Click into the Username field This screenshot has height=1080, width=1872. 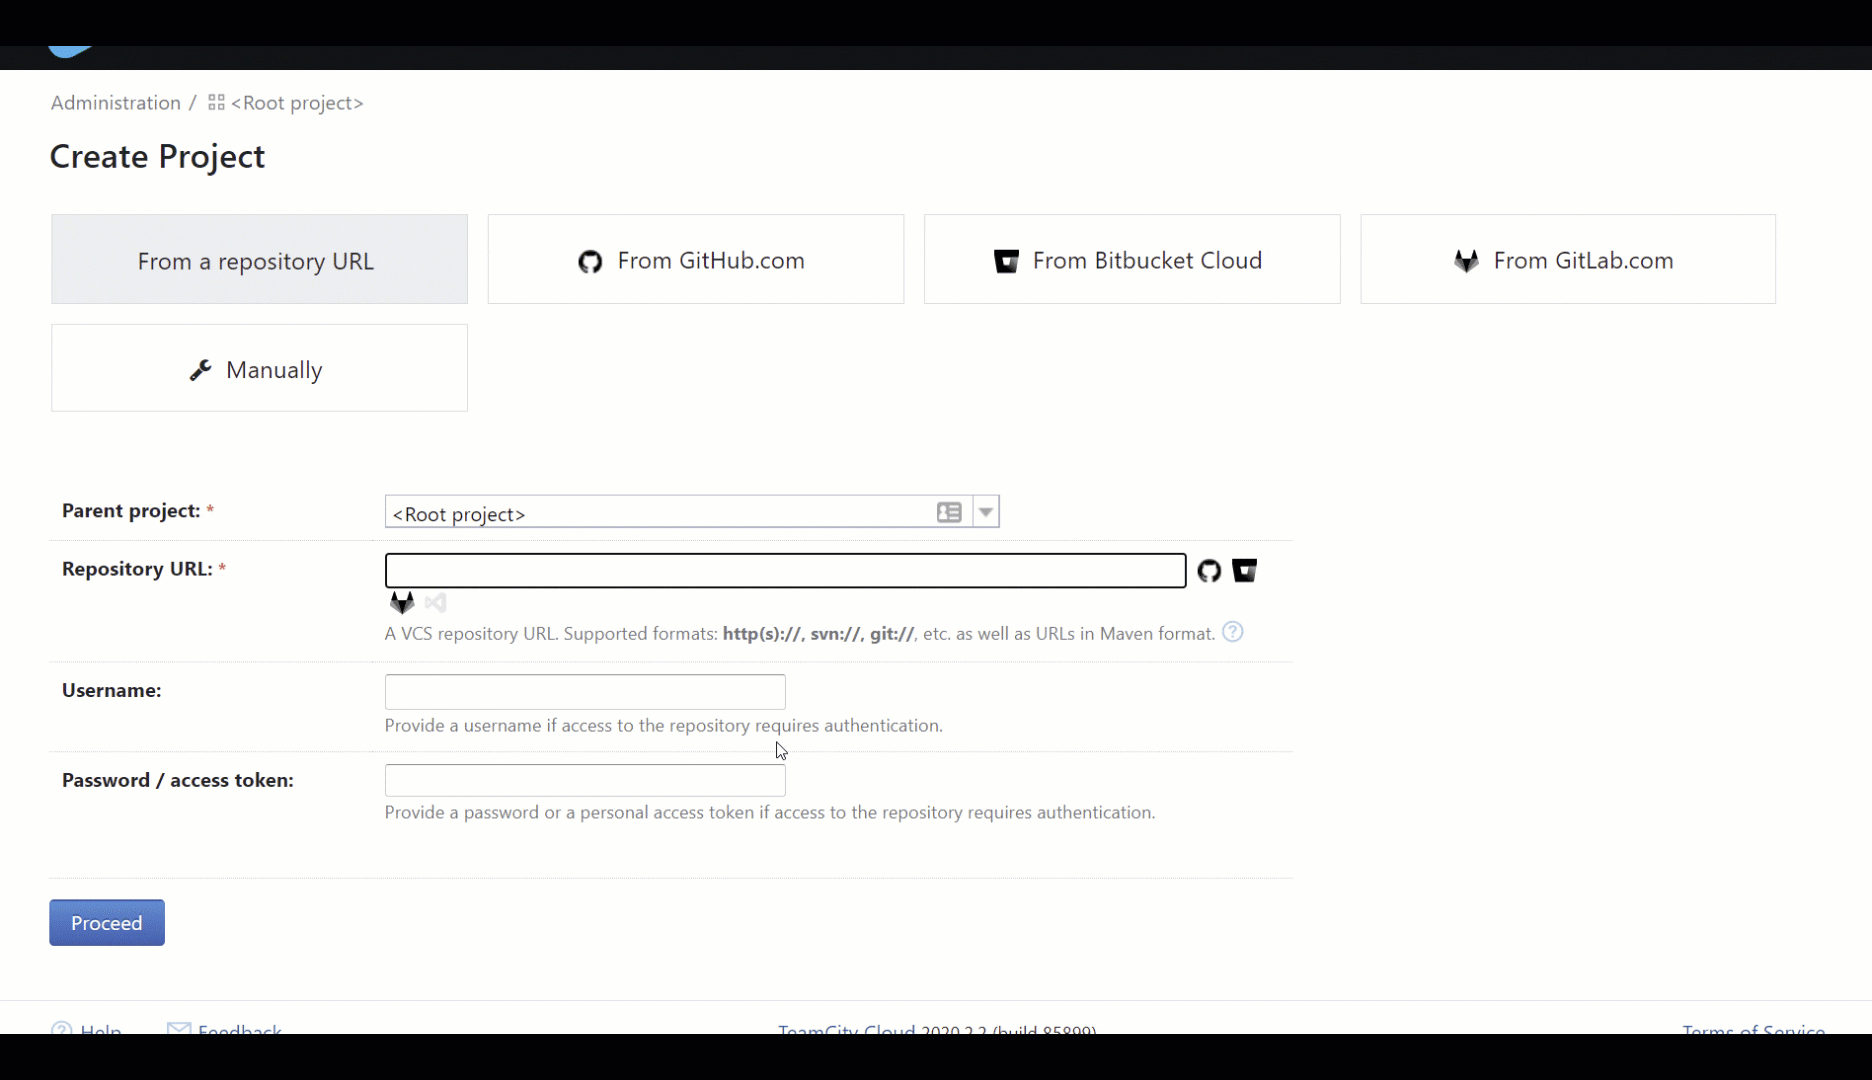point(585,692)
